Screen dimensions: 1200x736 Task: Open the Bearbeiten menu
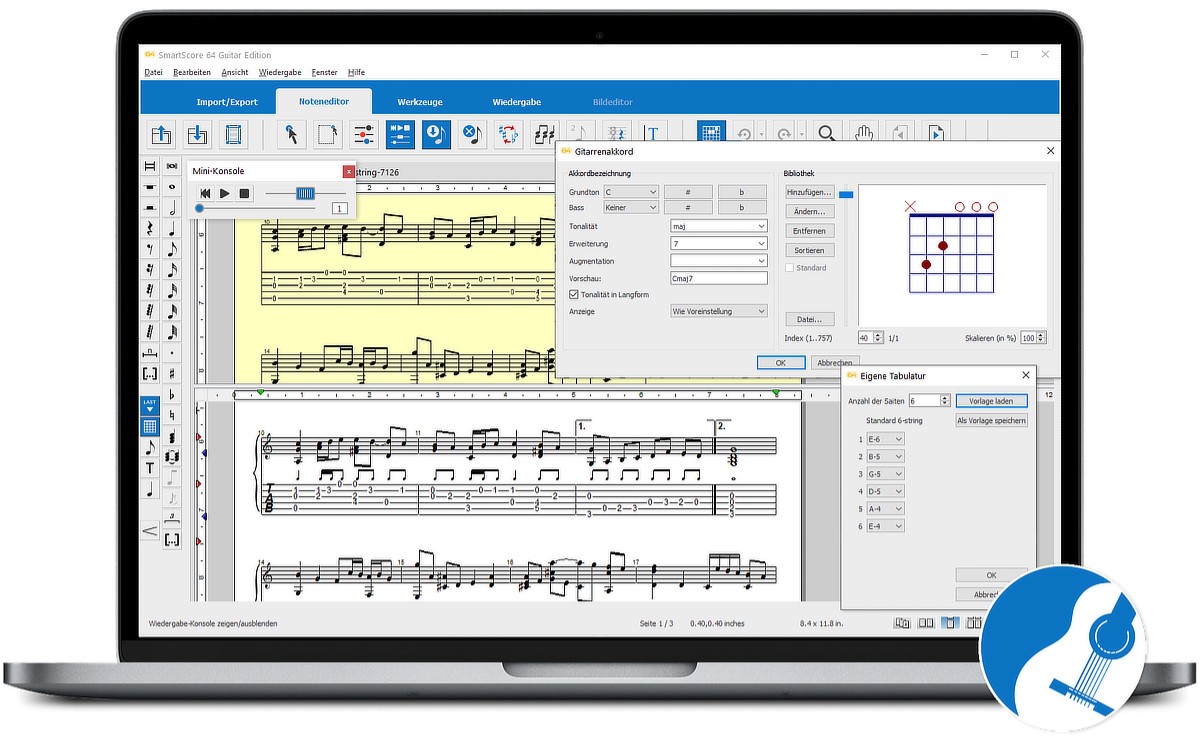[192, 72]
